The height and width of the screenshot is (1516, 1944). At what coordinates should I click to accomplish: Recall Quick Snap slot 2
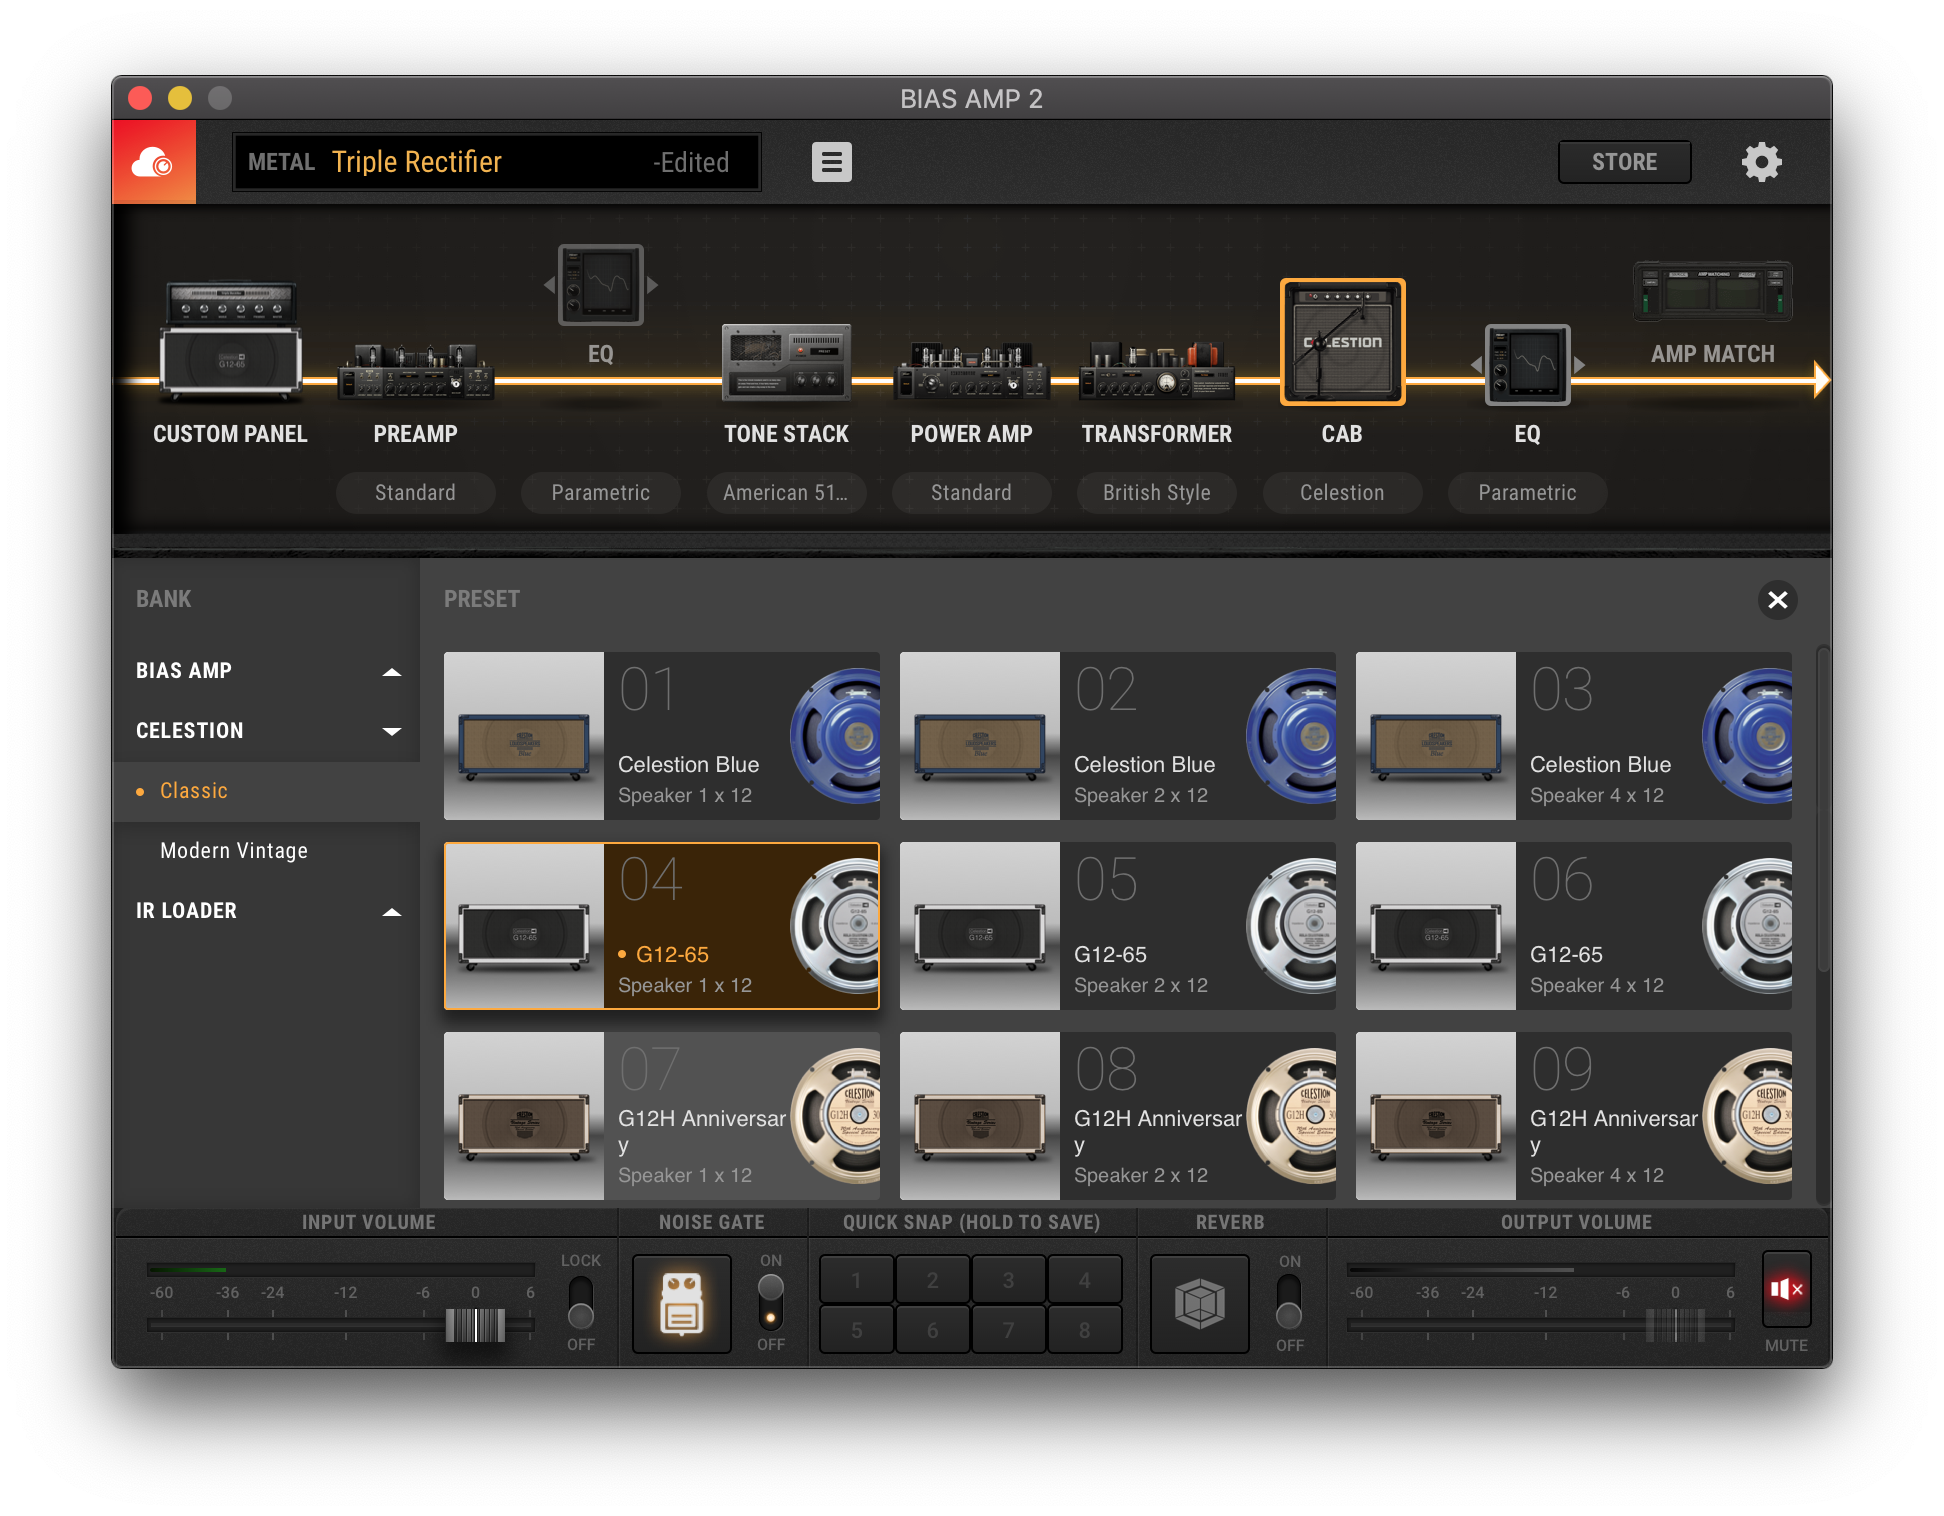933,1280
